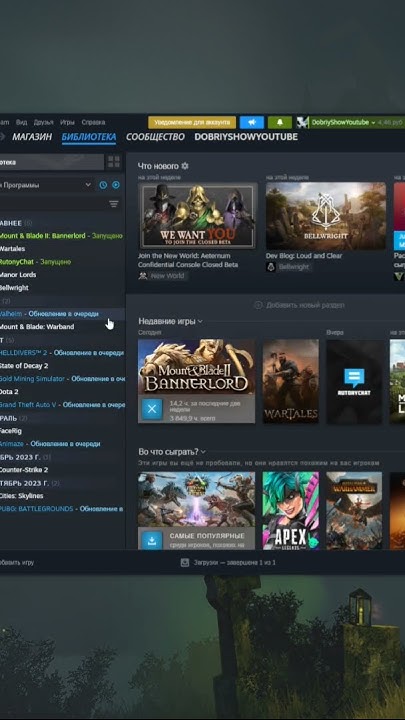Open the What's New settings gear
405x720 pixels.
pyautogui.click(x=185, y=166)
